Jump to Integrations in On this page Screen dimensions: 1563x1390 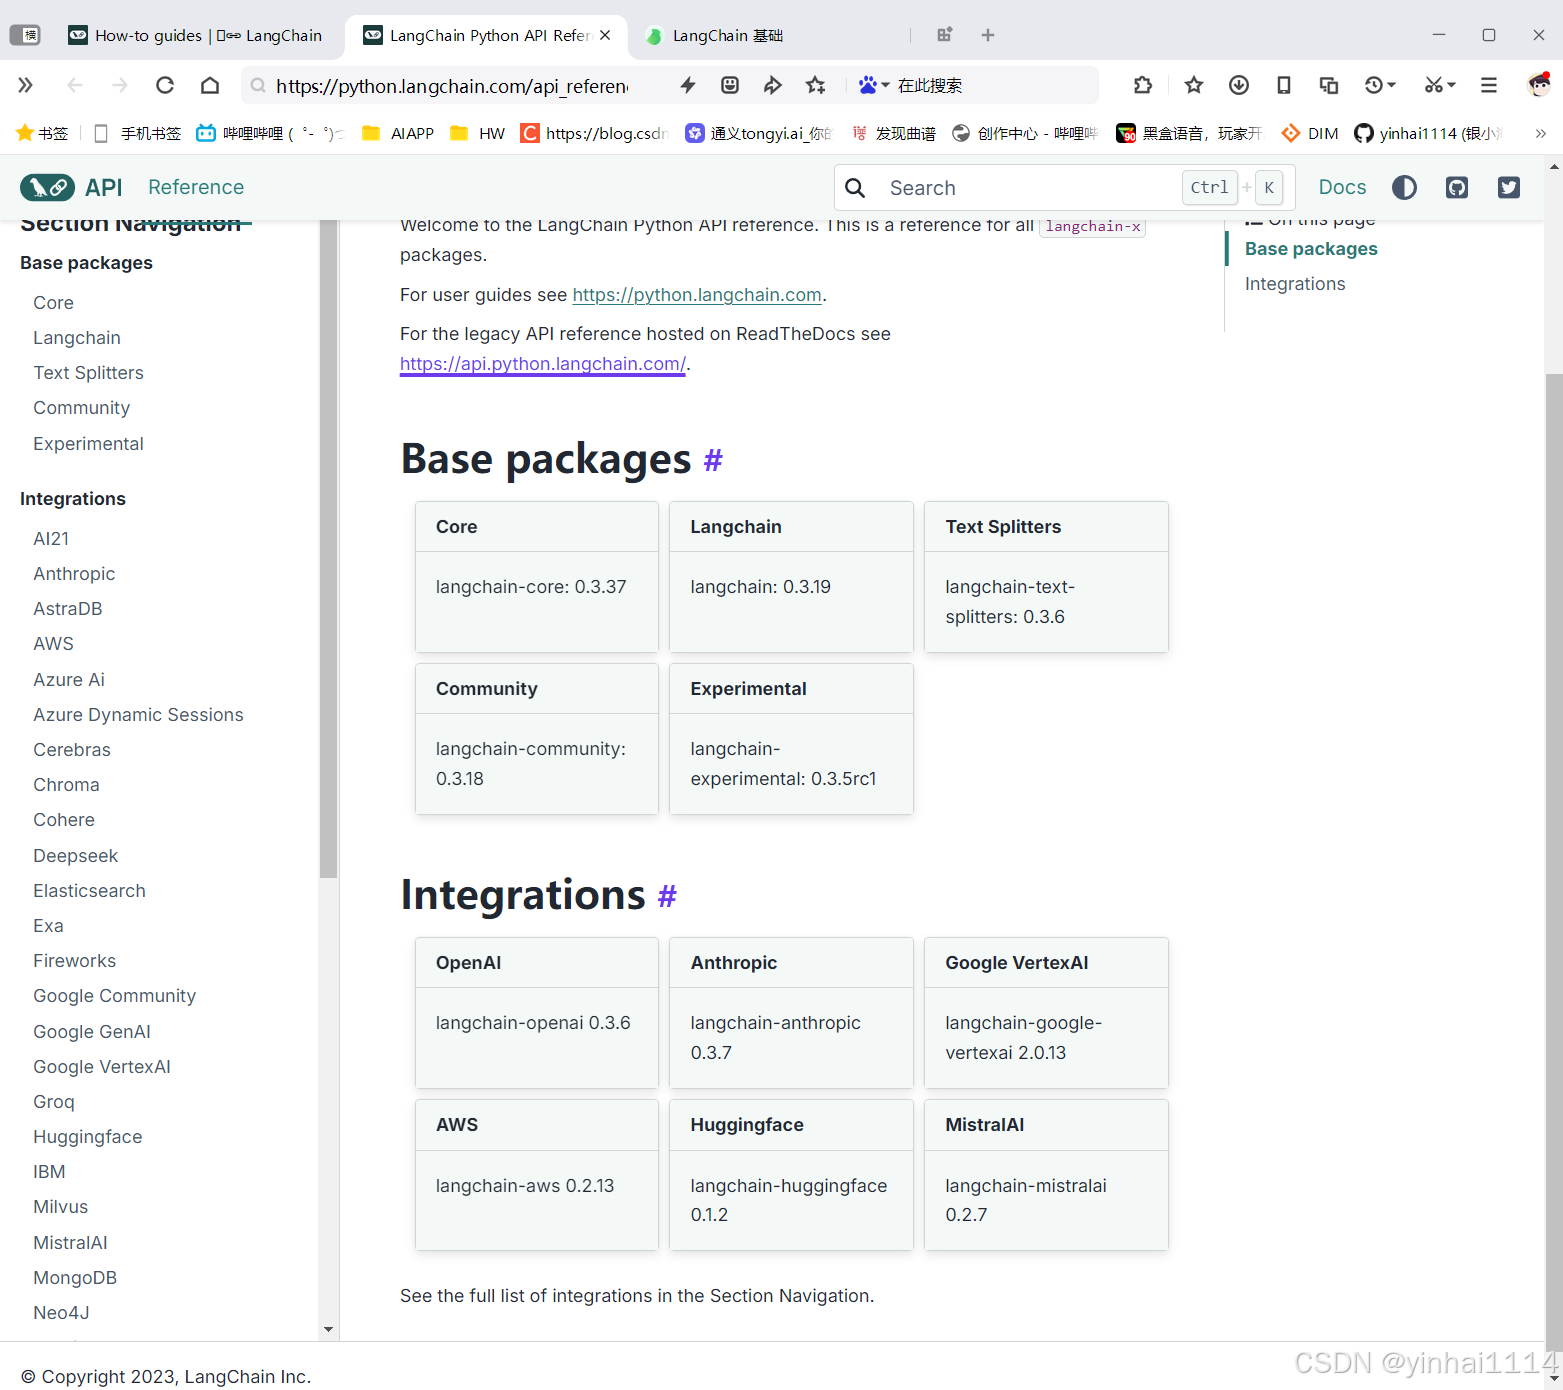pos(1295,284)
